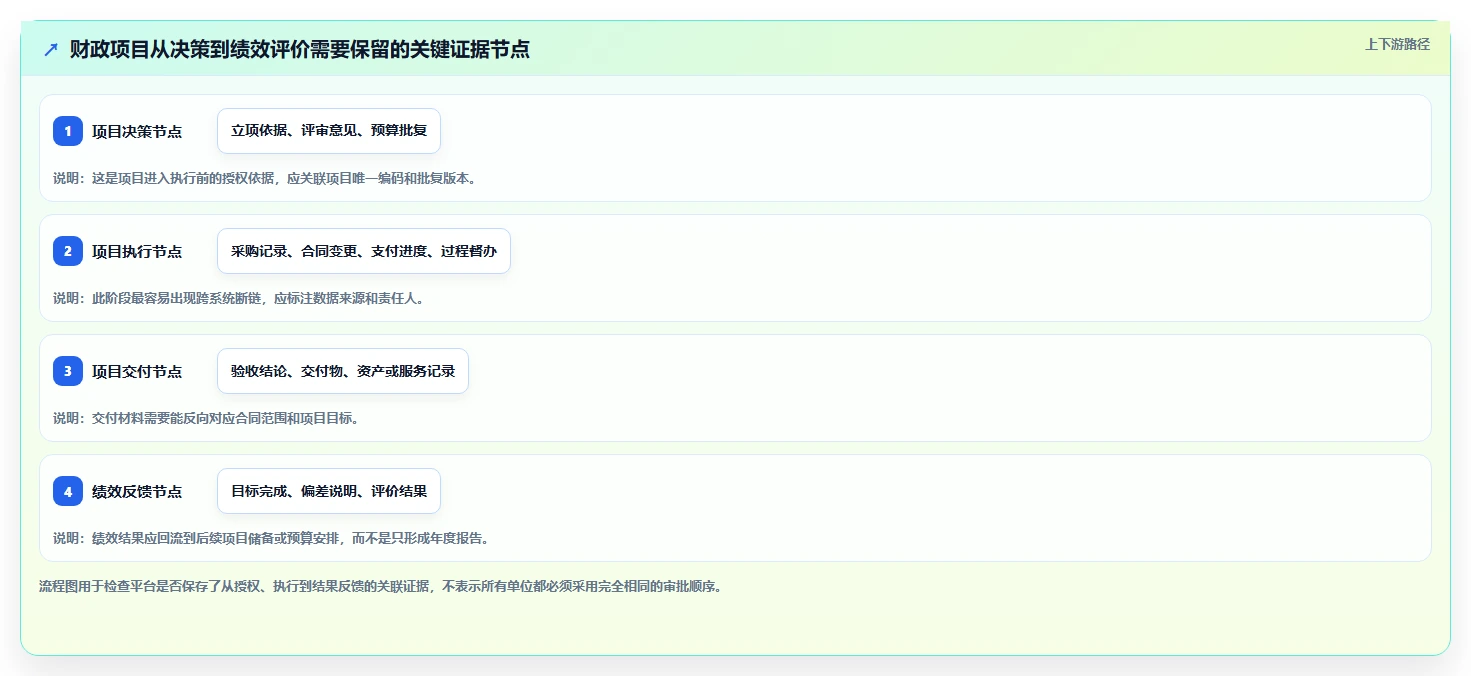Image resolution: width=1471 pixels, height=676 pixels.
Task: Click the 上下游路径 label in the header
Action: tap(1397, 44)
